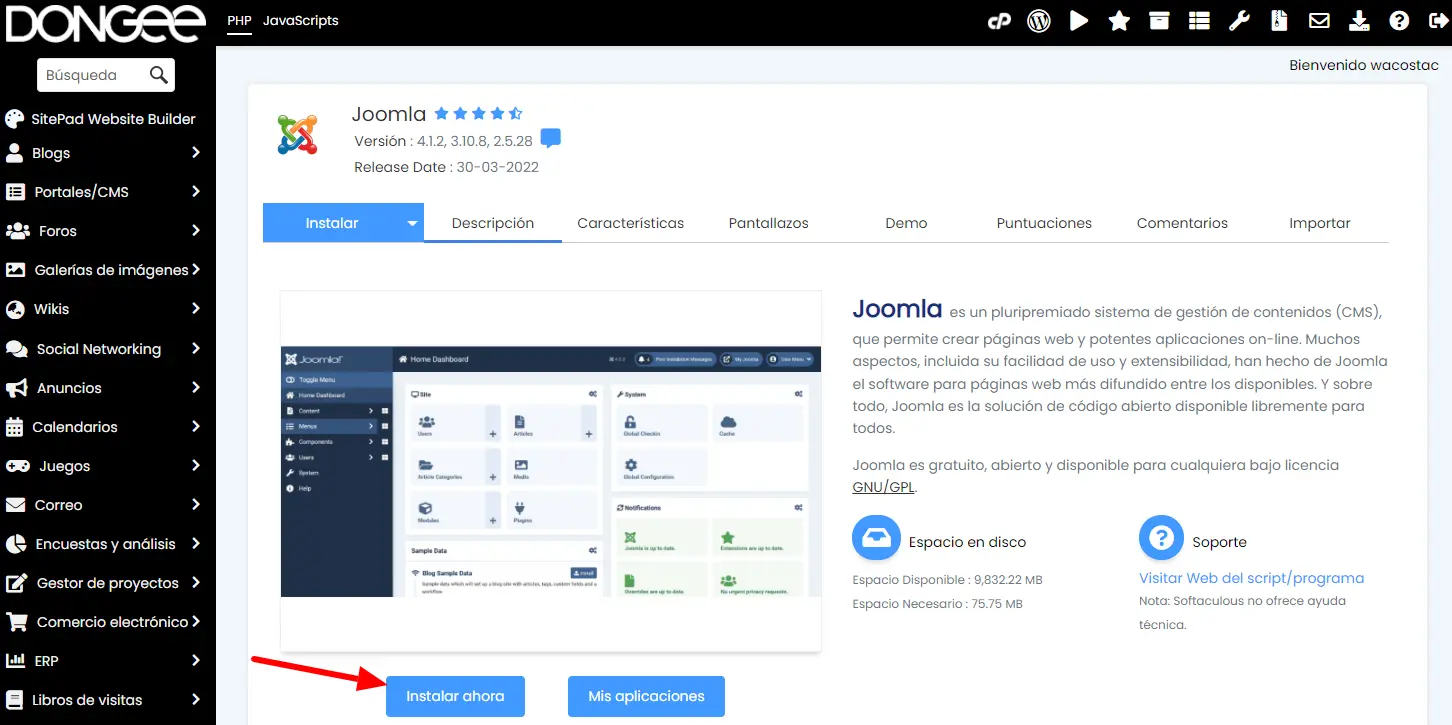The height and width of the screenshot is (725, 1452).
Task: Open the Pantallazos tab
Action: [769, 223]
